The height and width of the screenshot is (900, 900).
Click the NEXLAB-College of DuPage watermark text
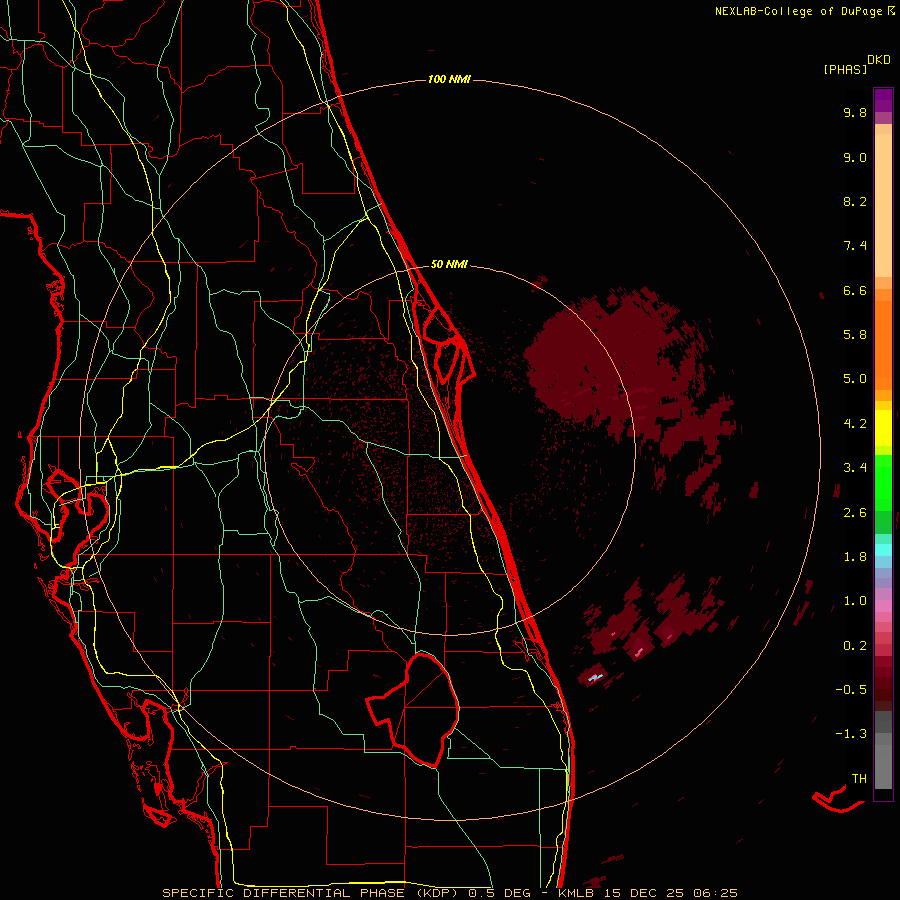pos(798,11)
